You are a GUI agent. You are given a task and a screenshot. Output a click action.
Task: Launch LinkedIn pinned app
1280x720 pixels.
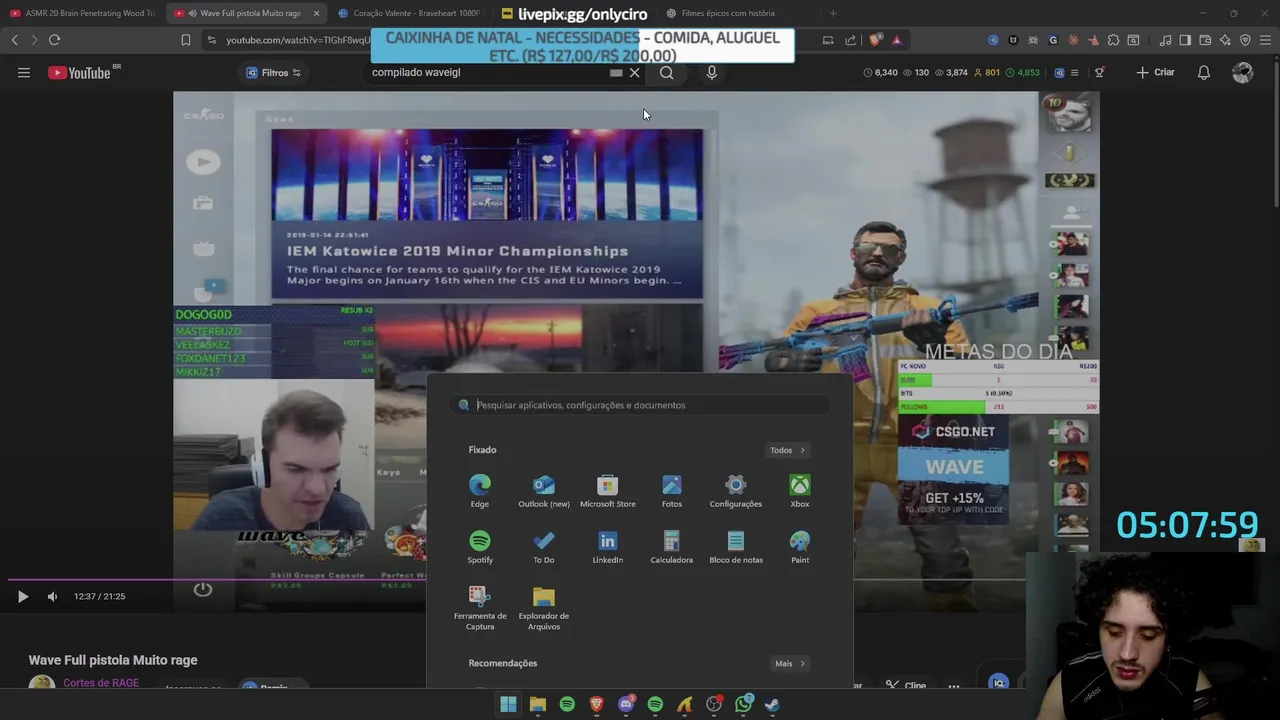pyautogui.click(x=608, y=547)
